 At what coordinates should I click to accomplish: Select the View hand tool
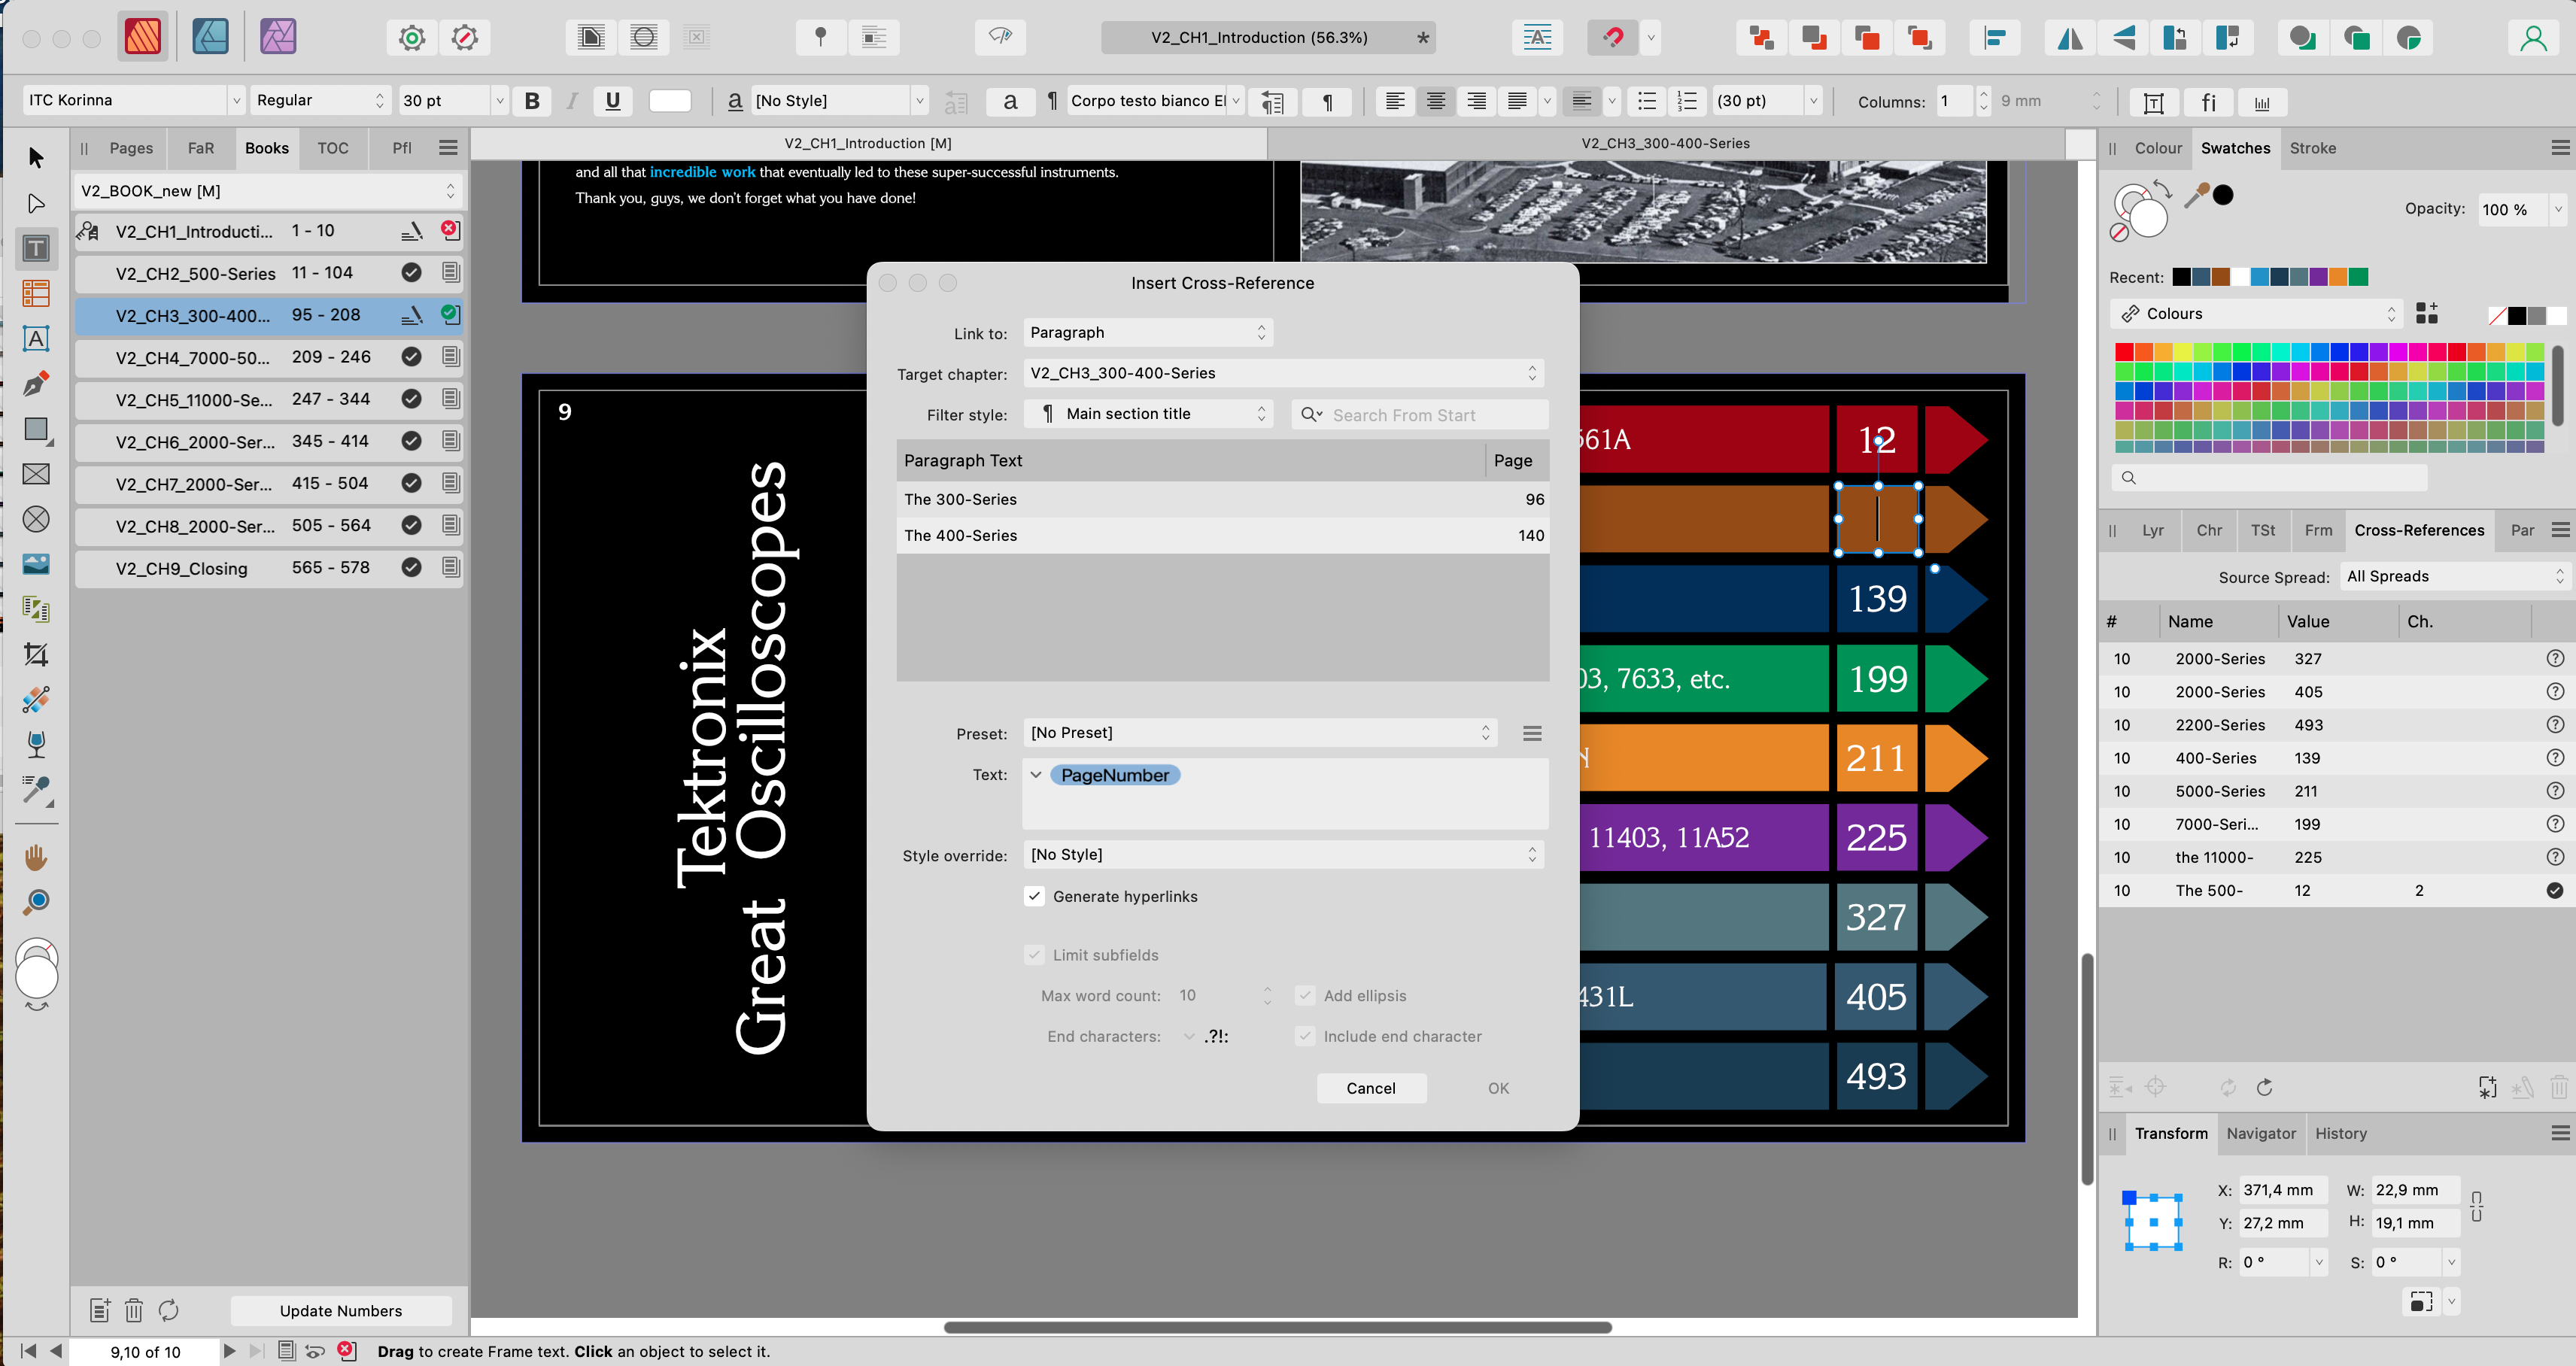click(x=36, y=857)
